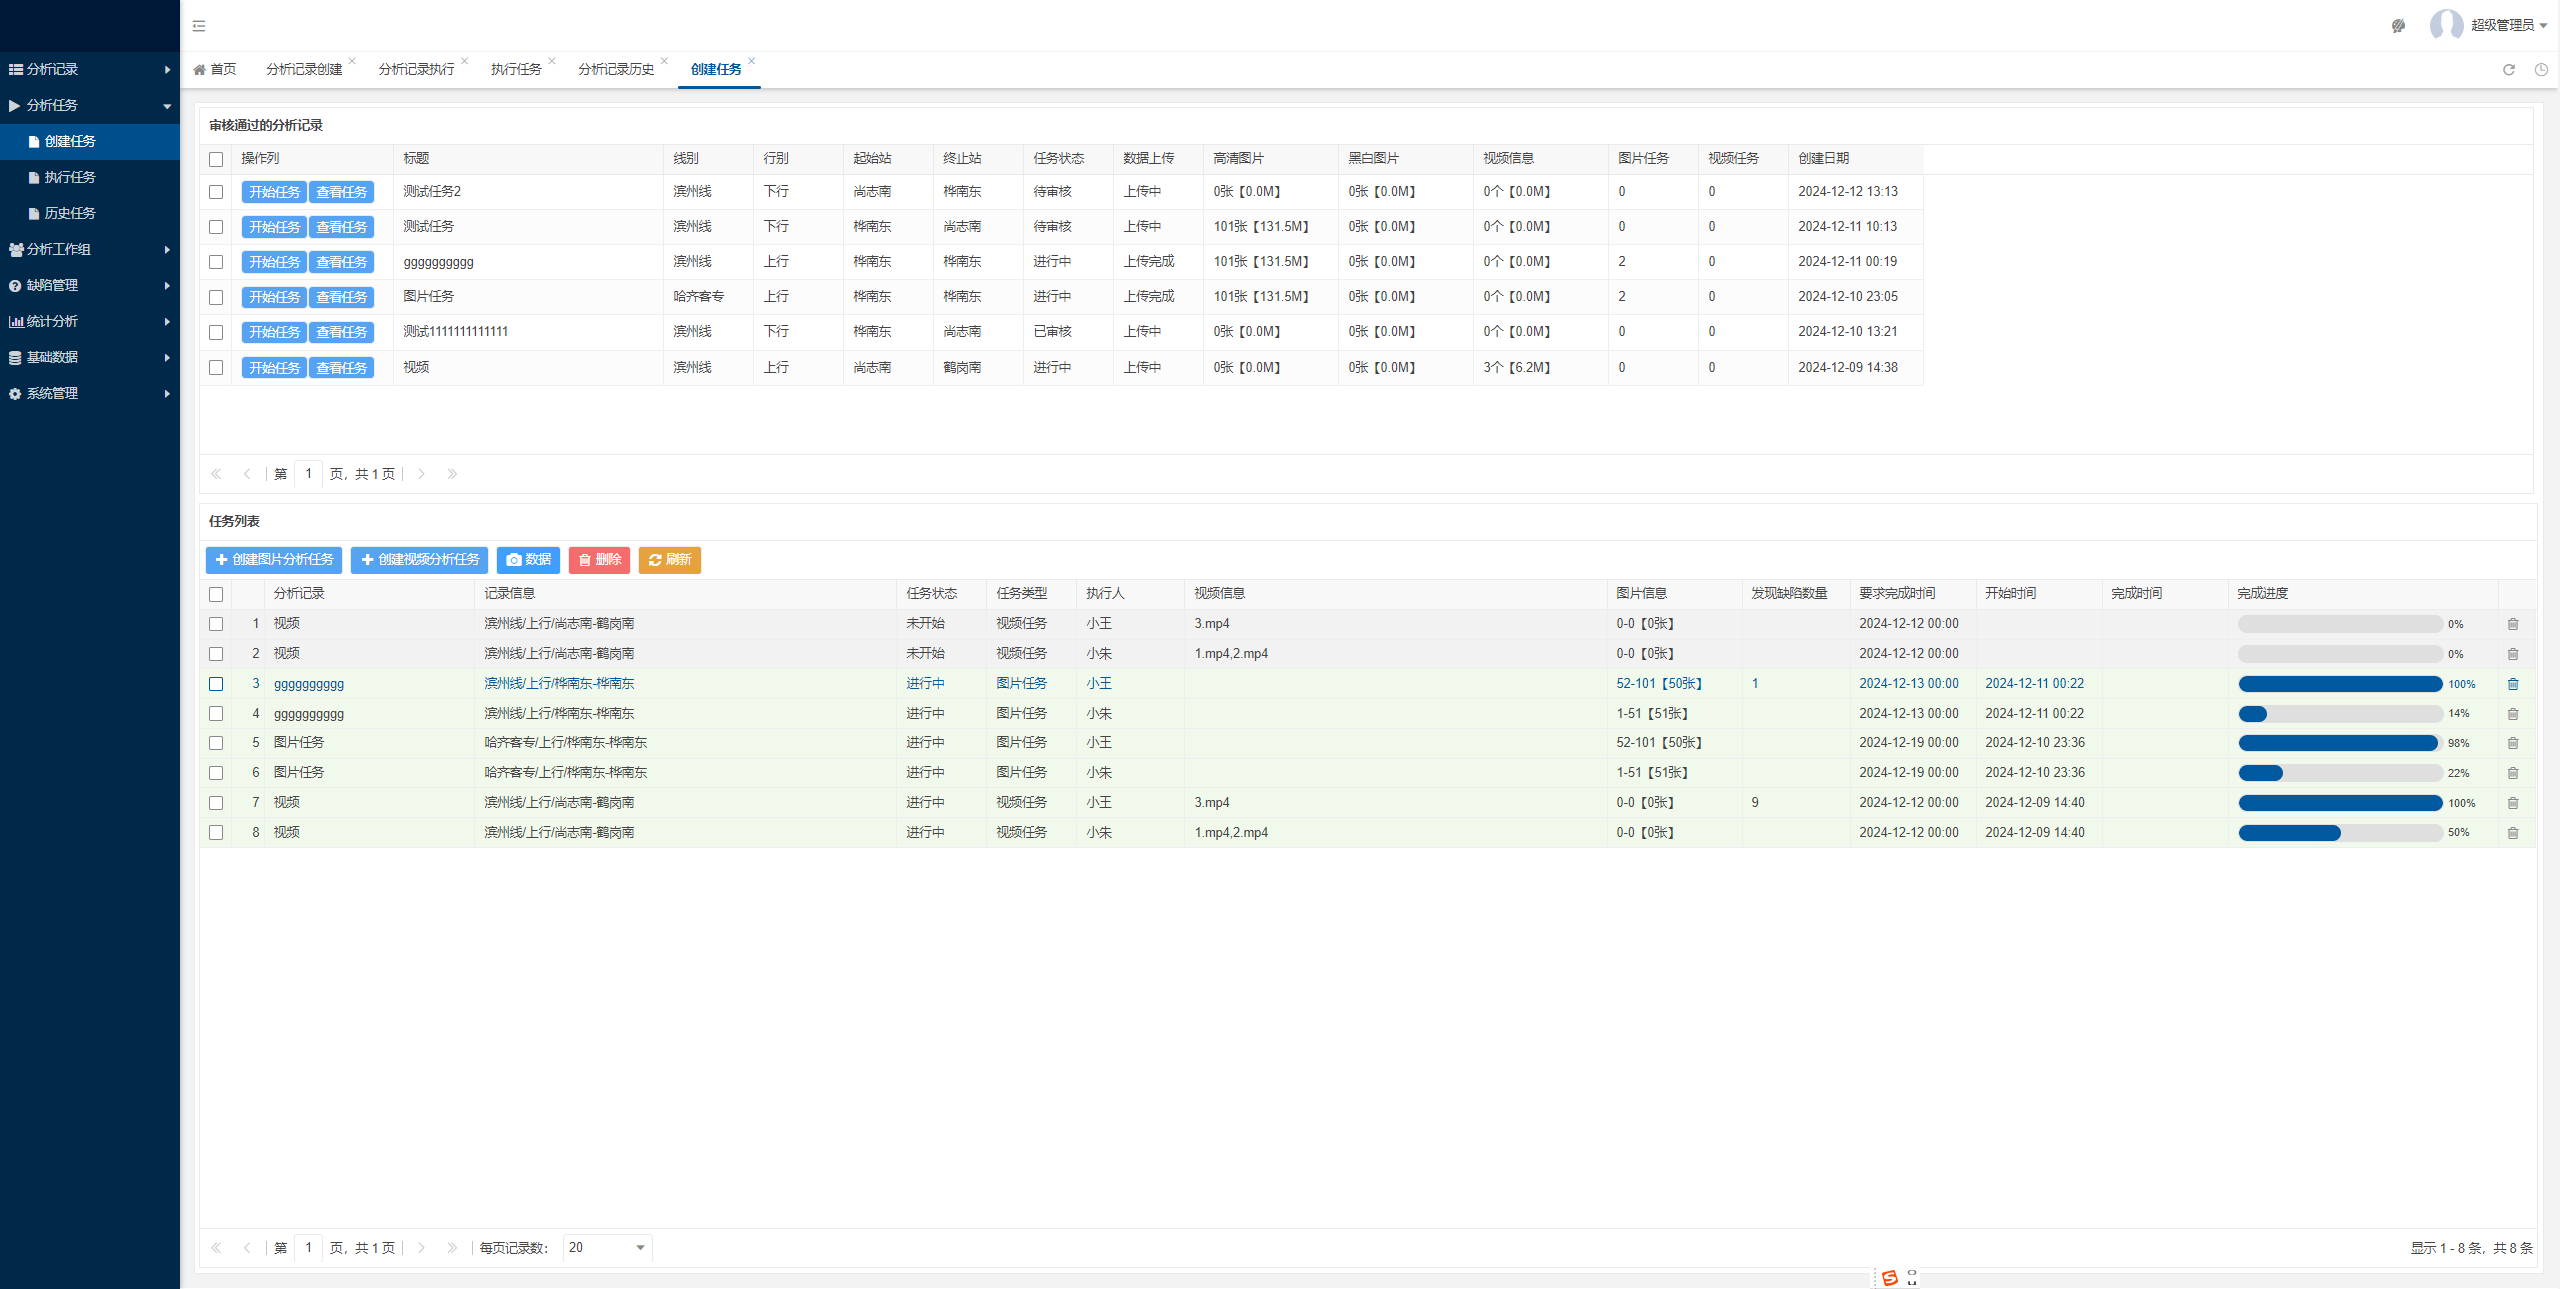Expand the 分析工作组 sidebar menu

90,249
